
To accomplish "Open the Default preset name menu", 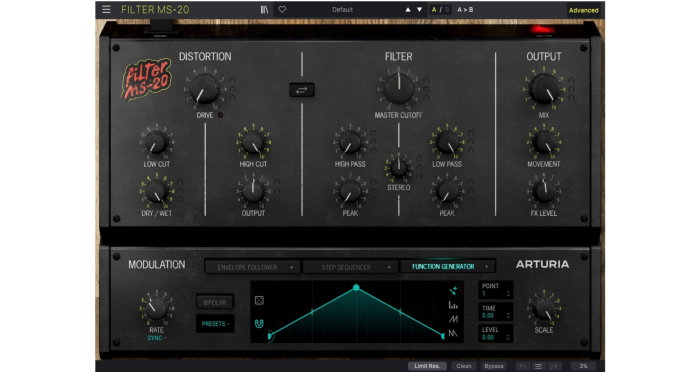I will coord(342,9).
